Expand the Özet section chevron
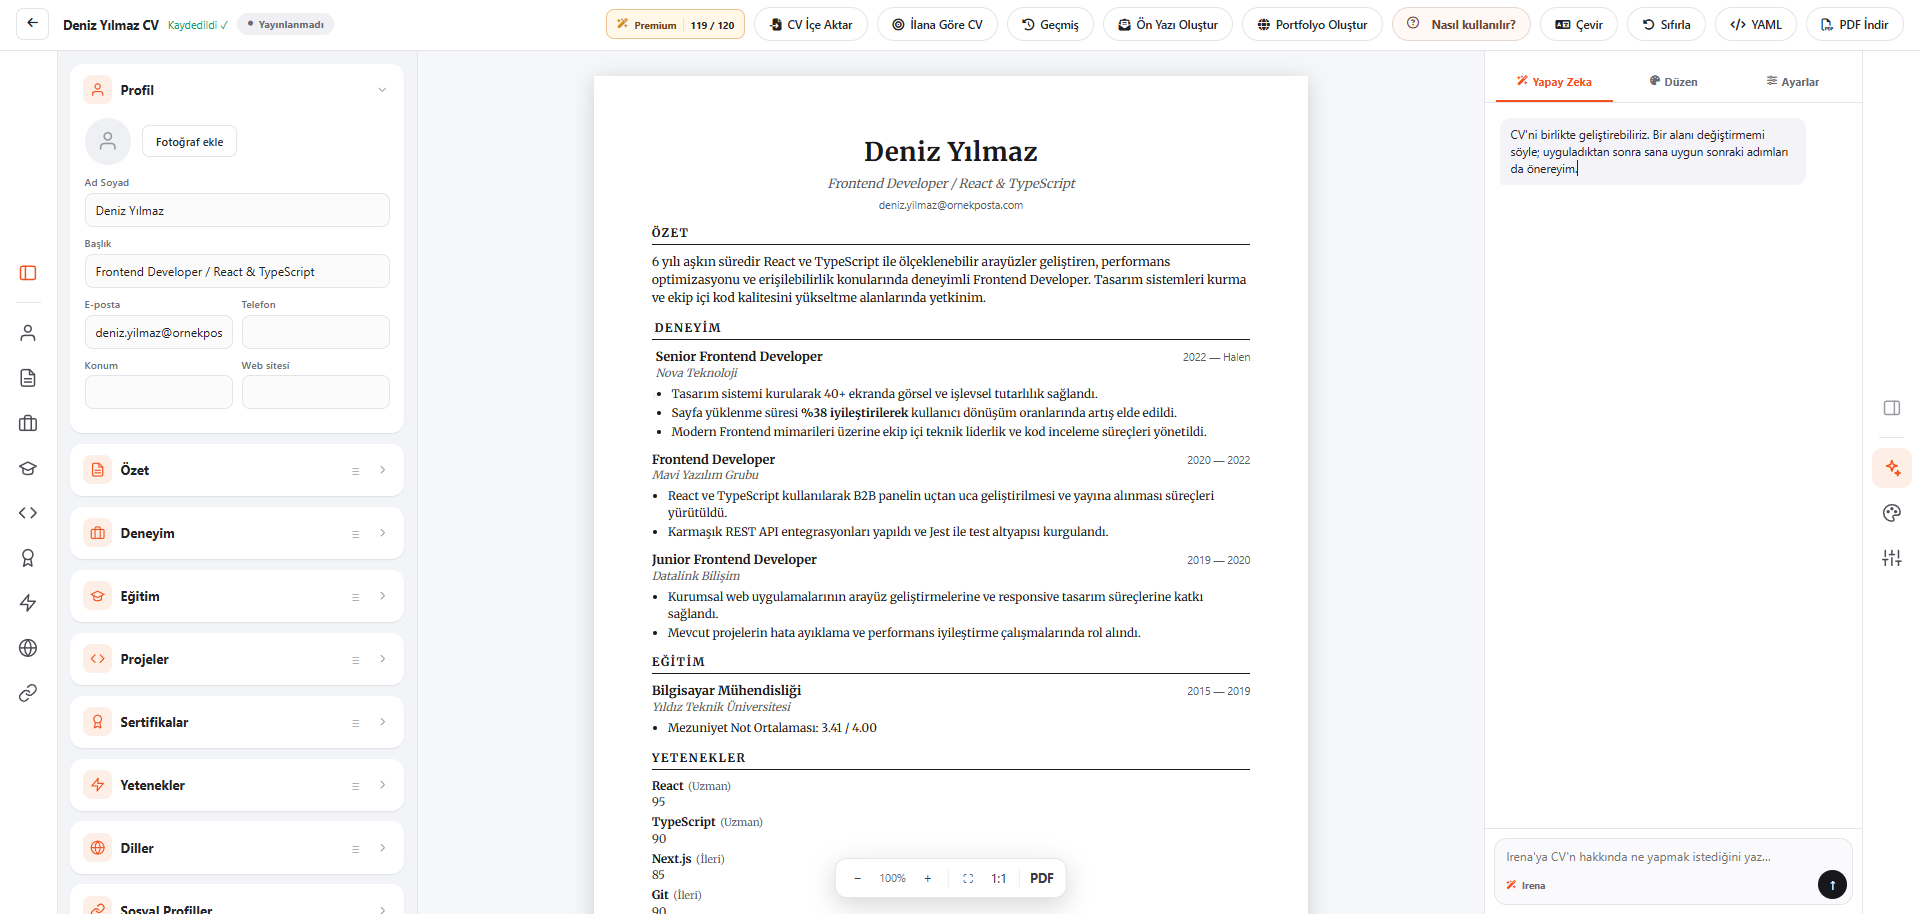1920x914 pixels. click(x=382, y=470)
